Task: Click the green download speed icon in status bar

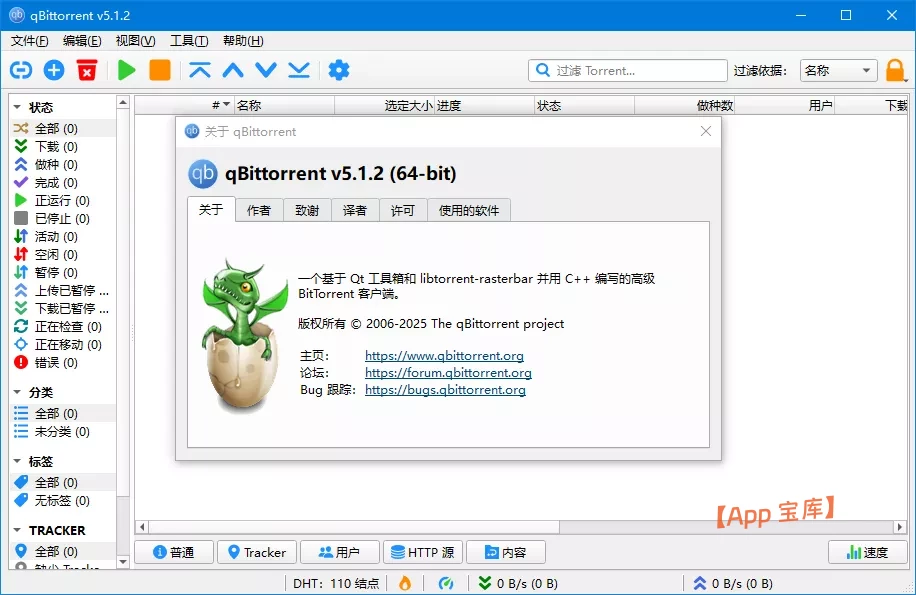Action: [x=485, y=583]
